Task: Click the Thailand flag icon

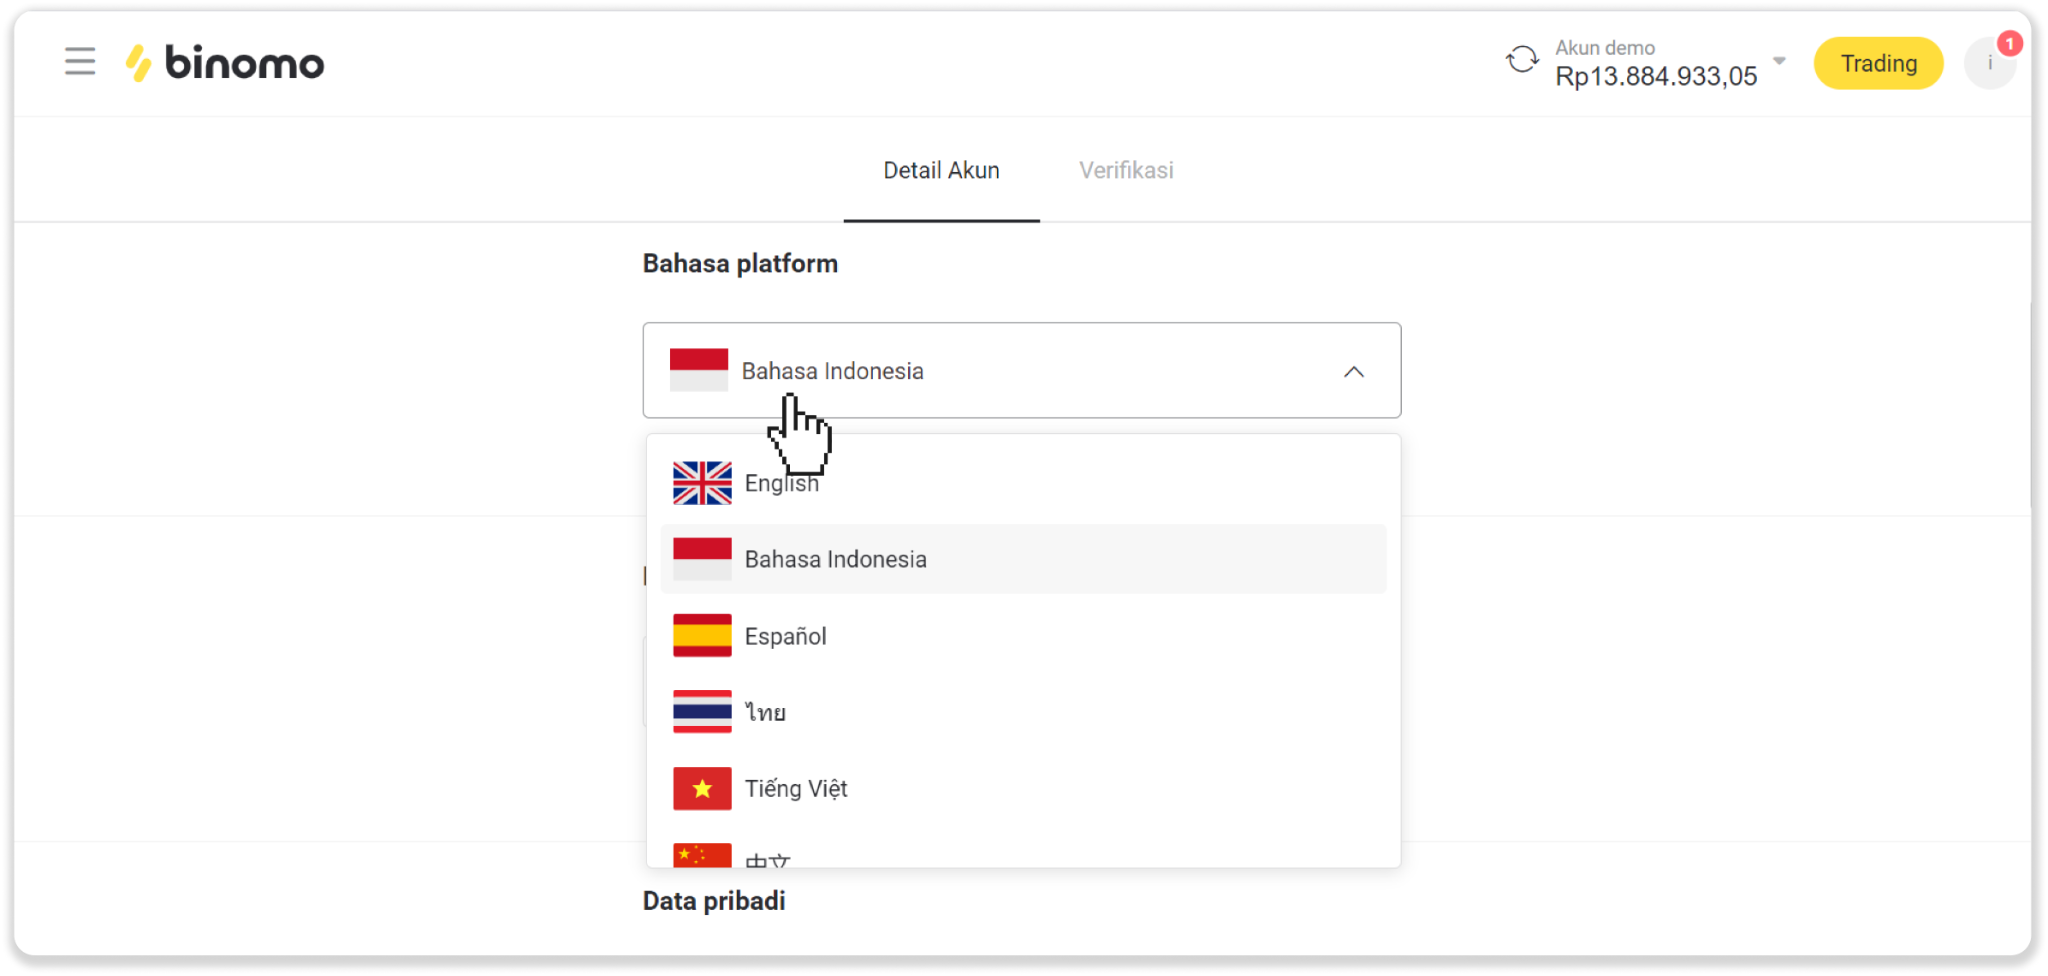Action: click(x=702, y=712)
